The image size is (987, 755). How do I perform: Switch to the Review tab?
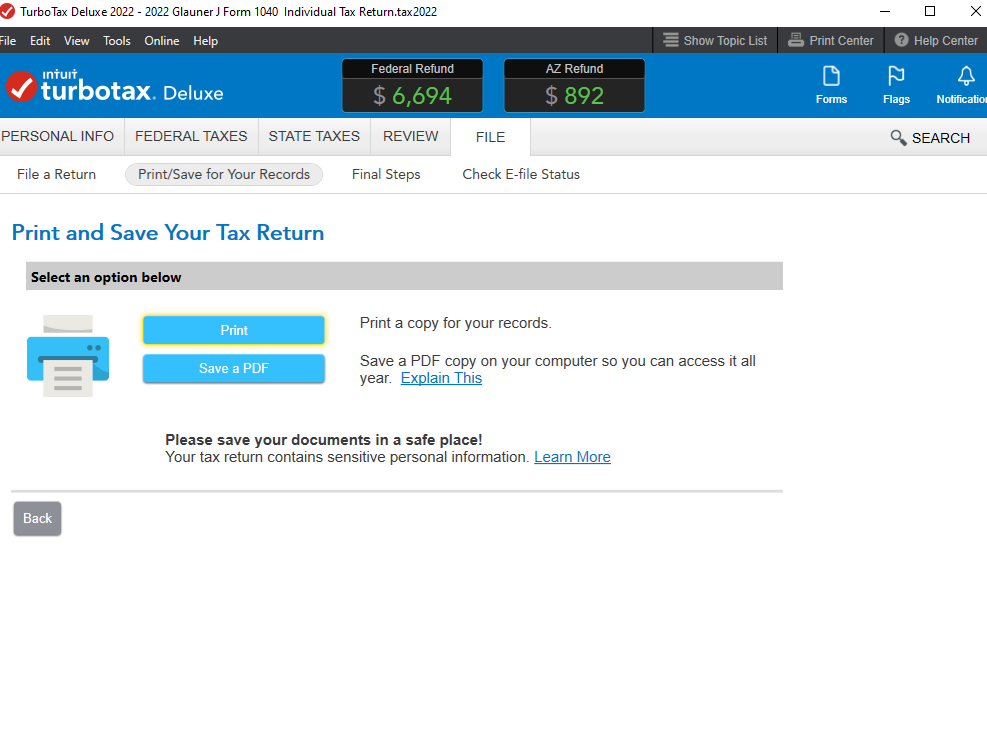click(410, 136)
